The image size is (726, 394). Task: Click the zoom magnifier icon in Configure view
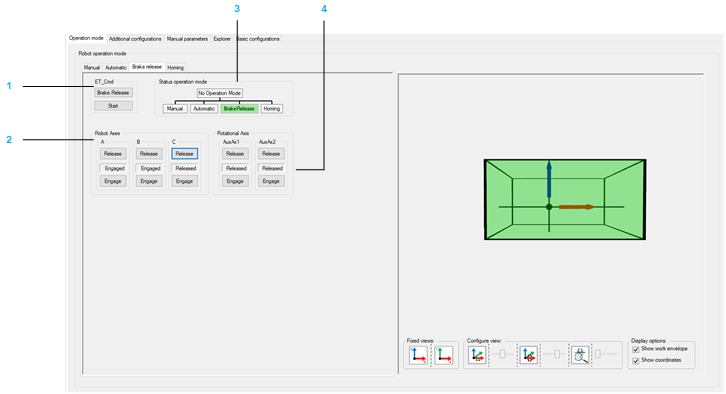pos(580,355)
